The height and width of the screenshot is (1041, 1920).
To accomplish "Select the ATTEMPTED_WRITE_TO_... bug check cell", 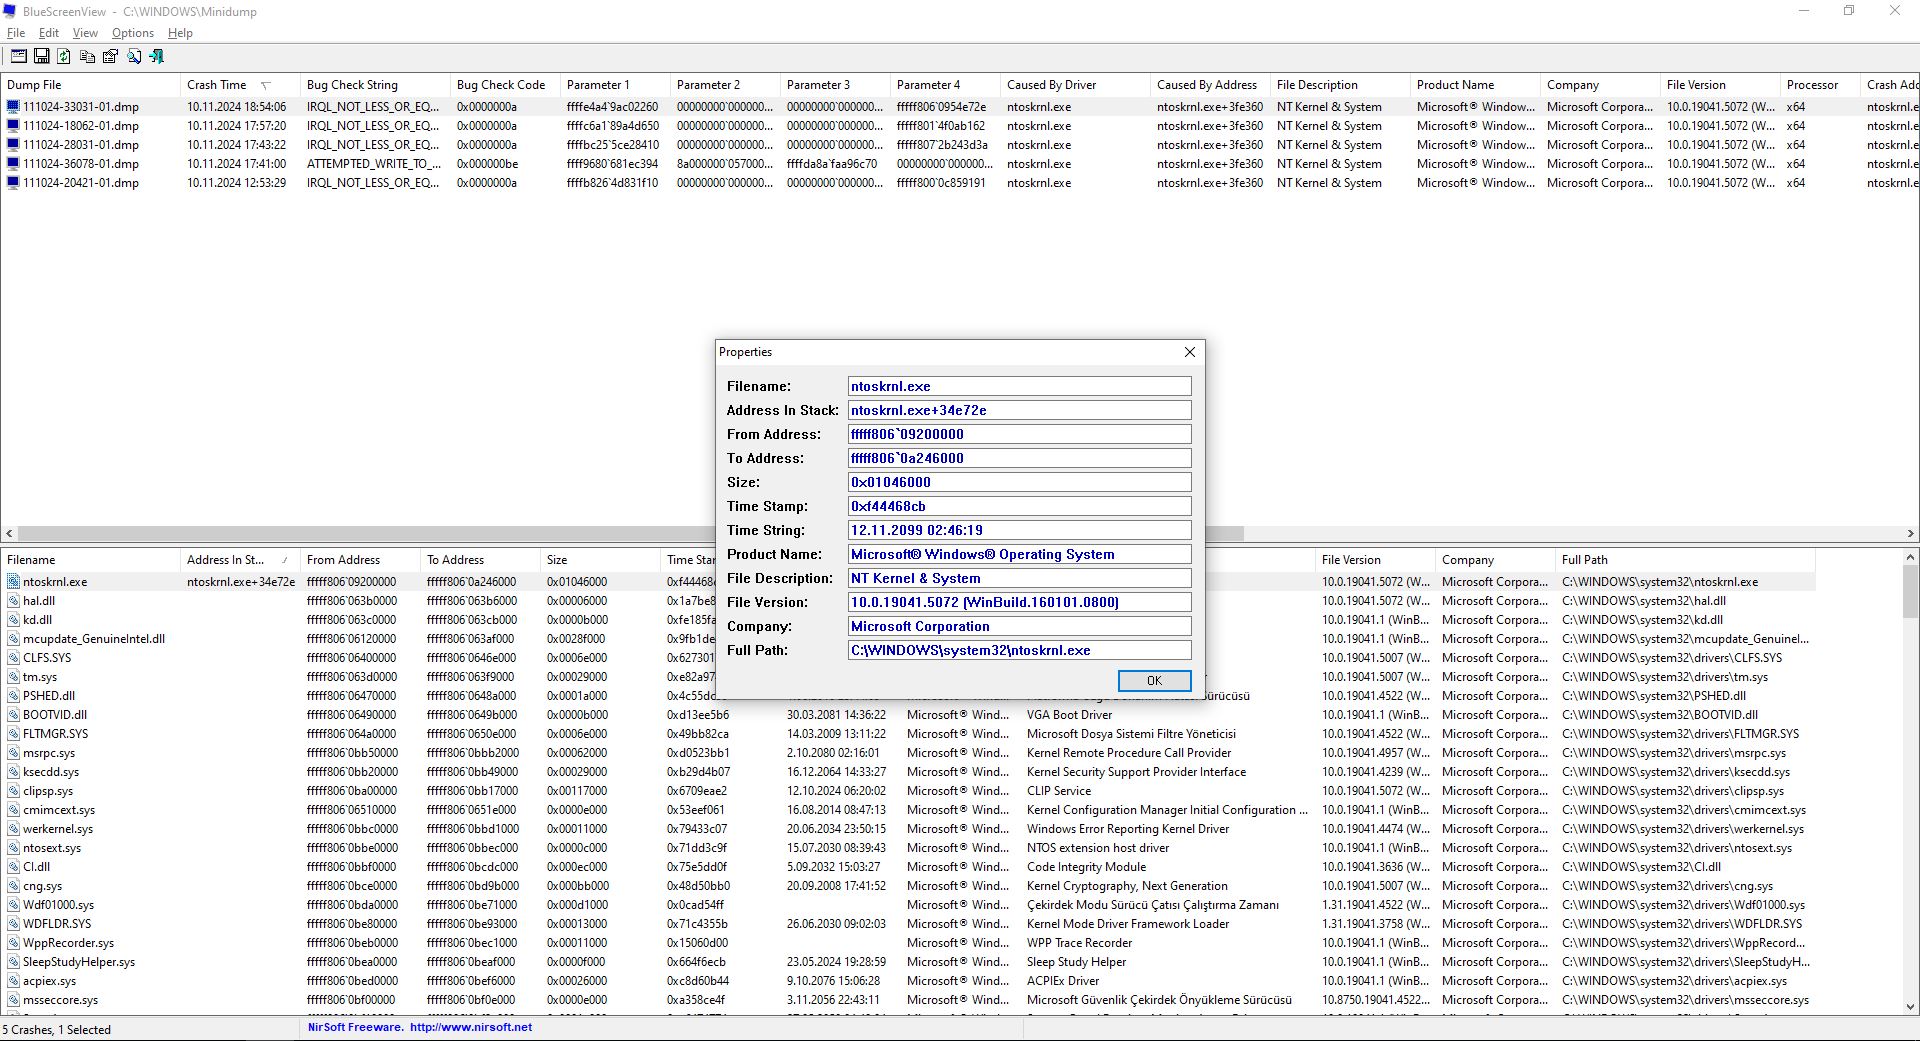I will tap(372, 164).
